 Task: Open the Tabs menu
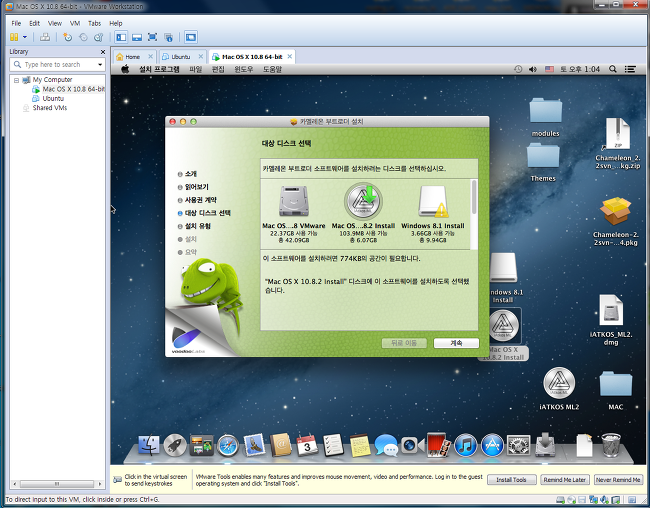pyautogui.click(x=95, y=23)
